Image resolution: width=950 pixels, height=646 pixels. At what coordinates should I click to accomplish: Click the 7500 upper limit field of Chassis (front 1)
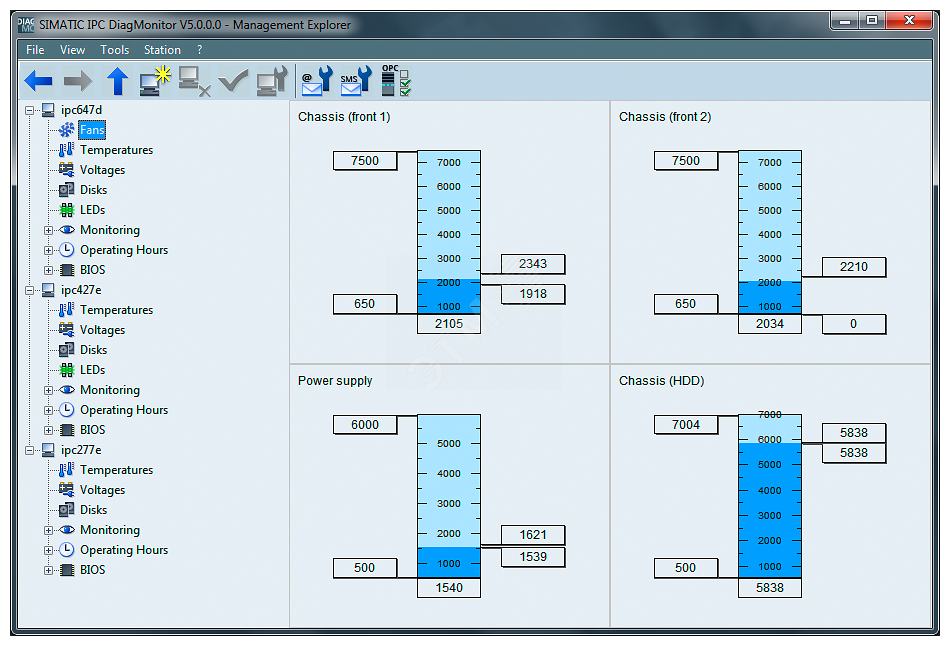[365, 161]
